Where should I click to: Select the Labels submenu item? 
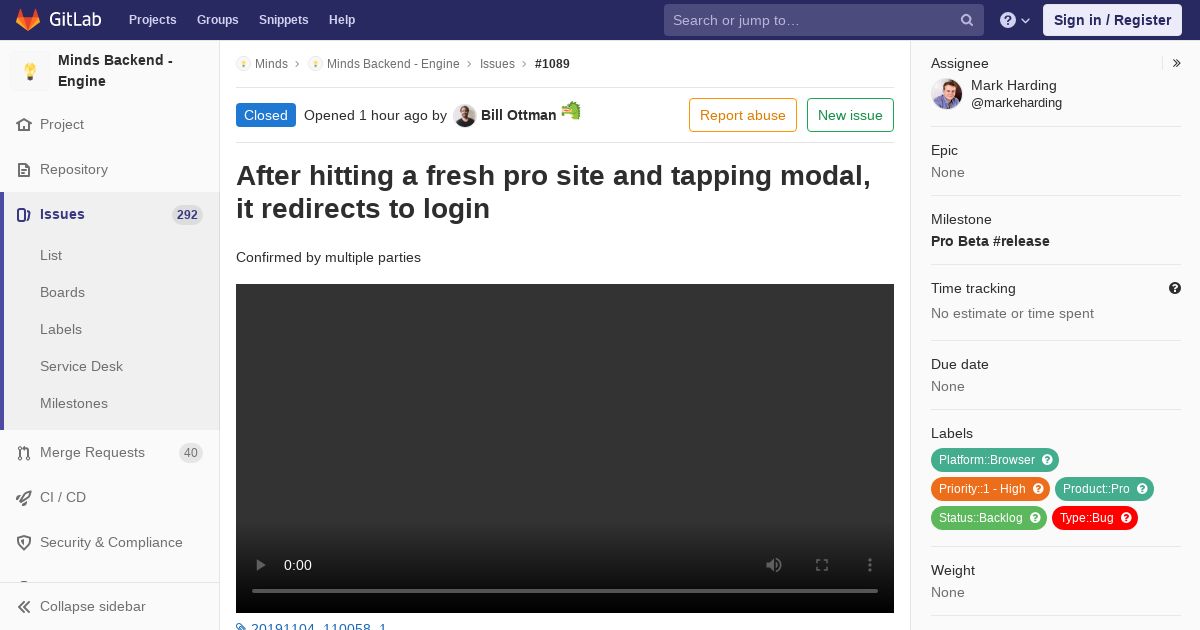point(61,329)
